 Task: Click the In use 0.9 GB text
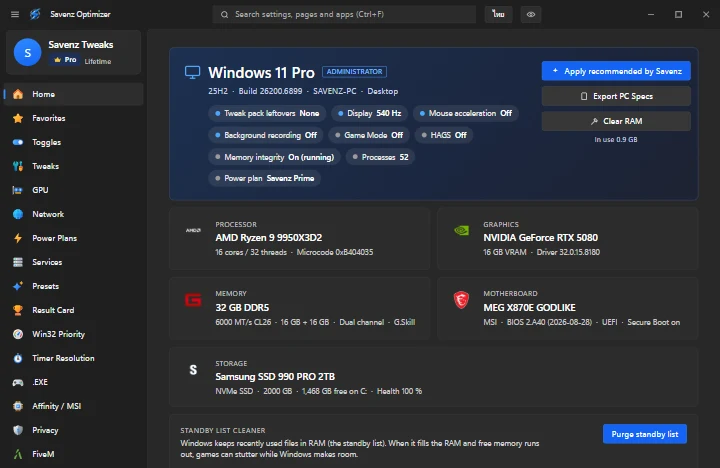point(616,140)
